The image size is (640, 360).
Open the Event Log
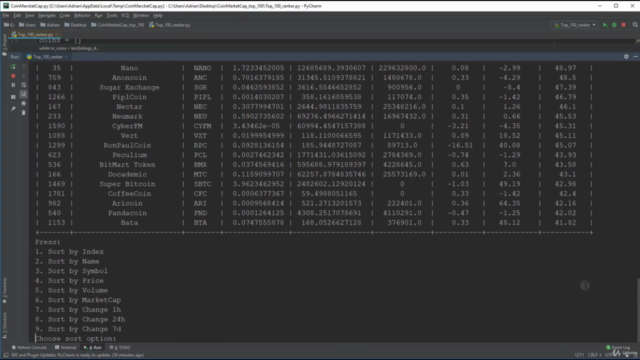618,348
